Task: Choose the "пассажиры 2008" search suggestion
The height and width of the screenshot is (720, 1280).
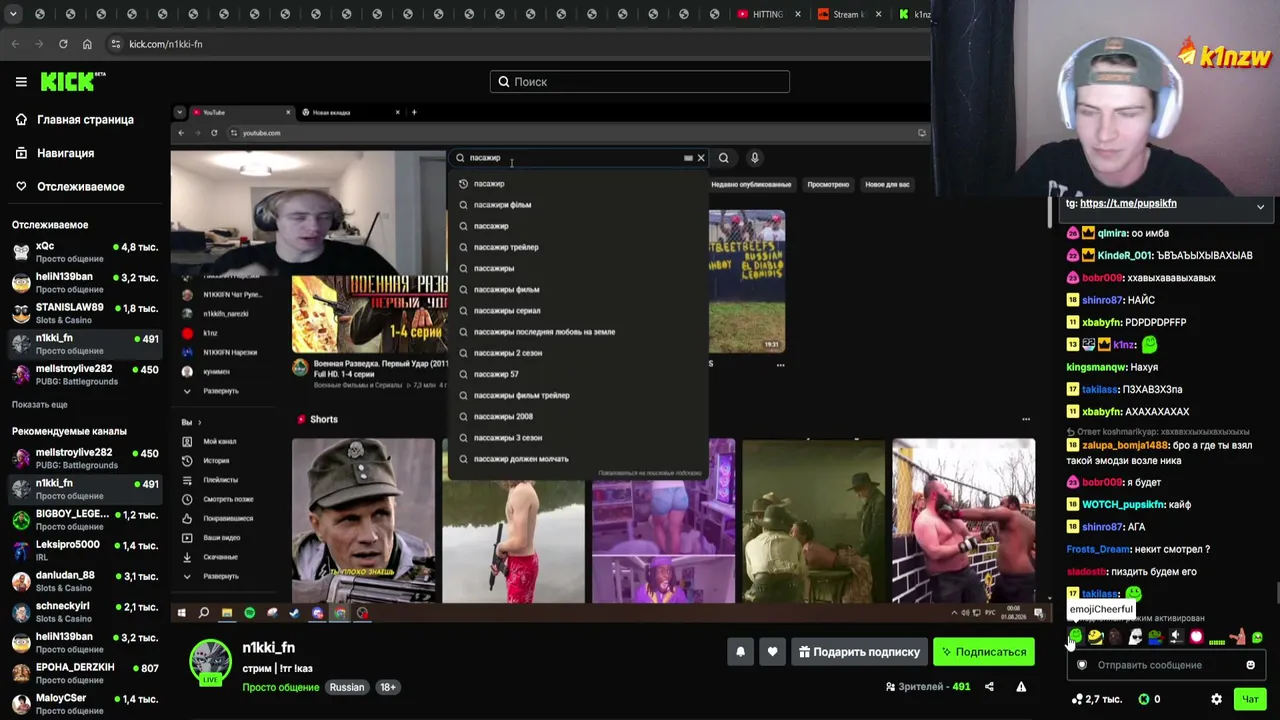Action: coord(503,416)
